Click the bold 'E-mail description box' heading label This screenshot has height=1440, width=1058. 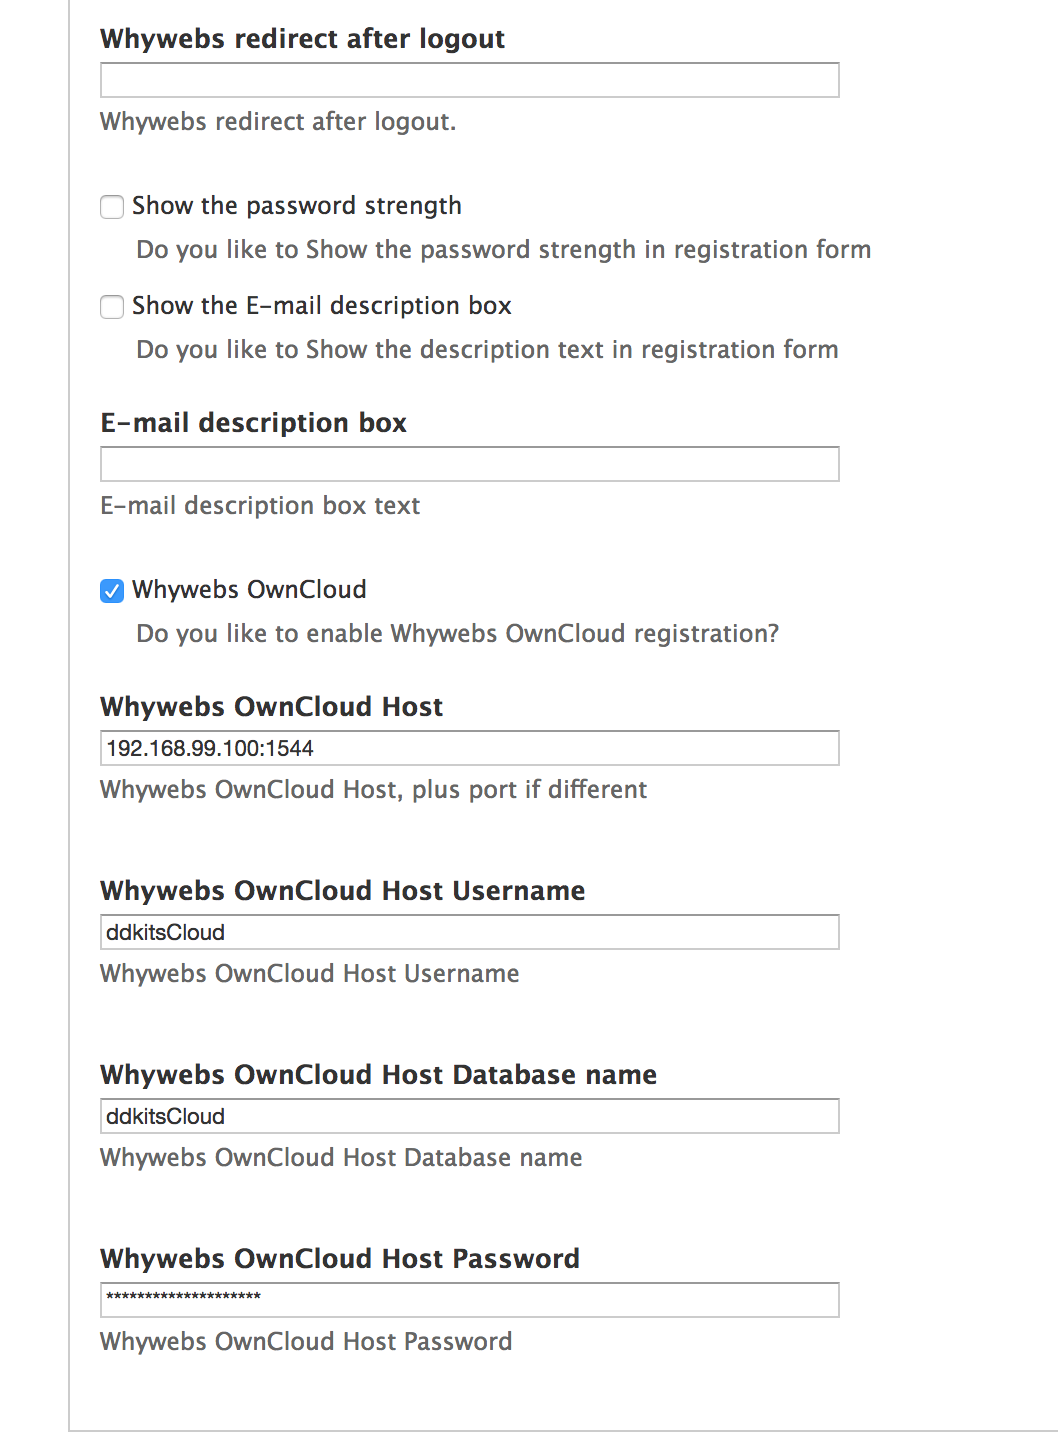(x=254, y=423)
